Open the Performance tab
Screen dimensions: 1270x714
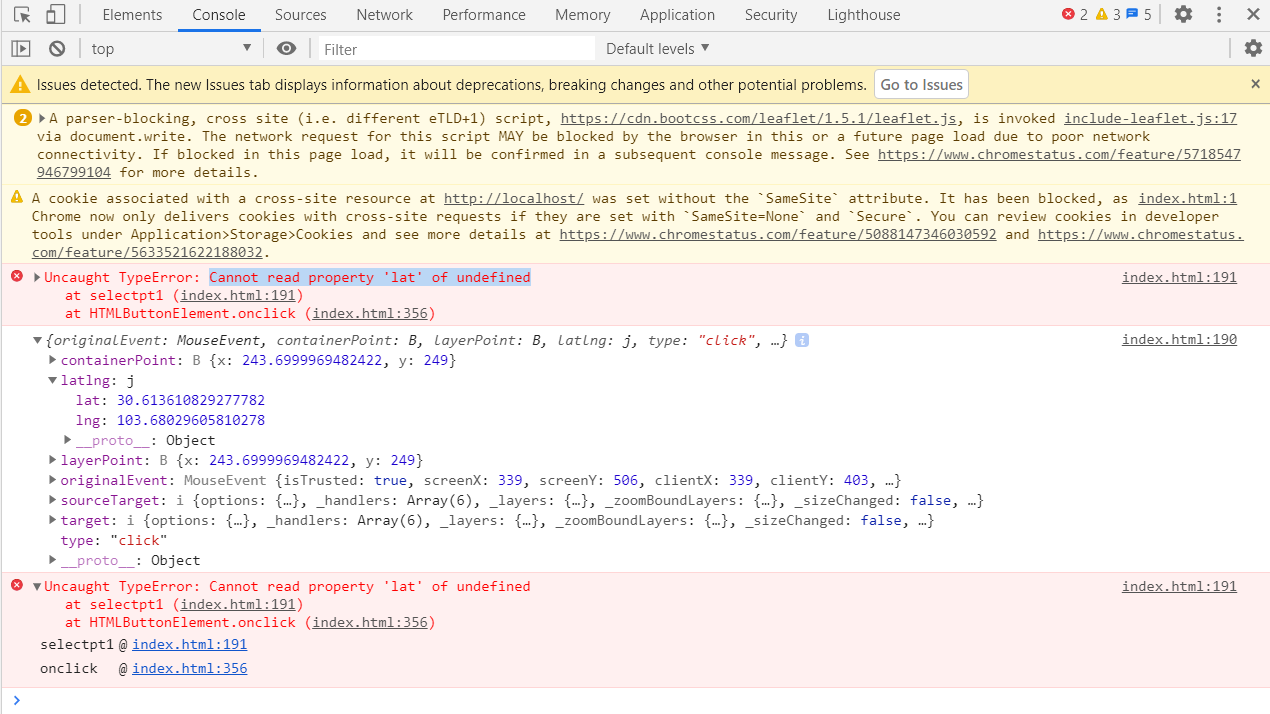click(x=484, y=15)
